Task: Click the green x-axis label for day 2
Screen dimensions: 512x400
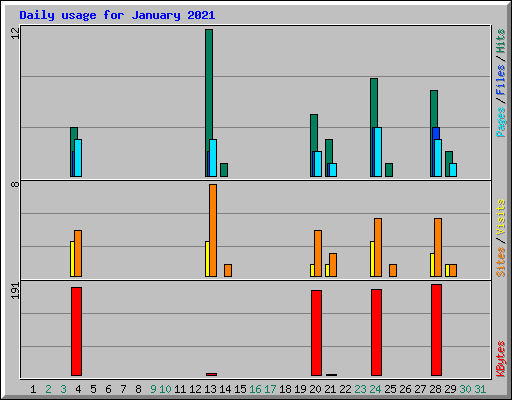Action: [48, 389]
